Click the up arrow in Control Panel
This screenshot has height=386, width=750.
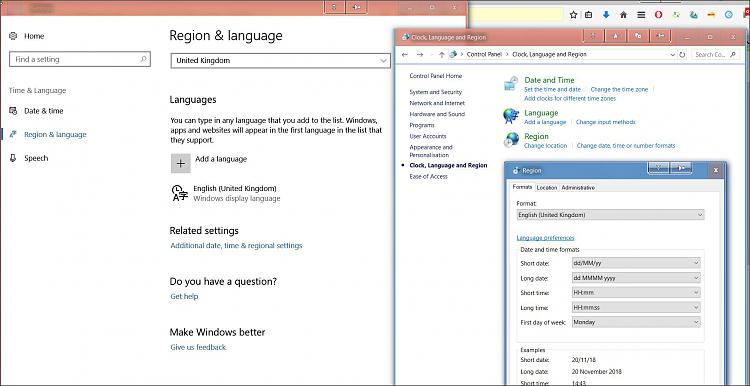(x=441, y=55)
